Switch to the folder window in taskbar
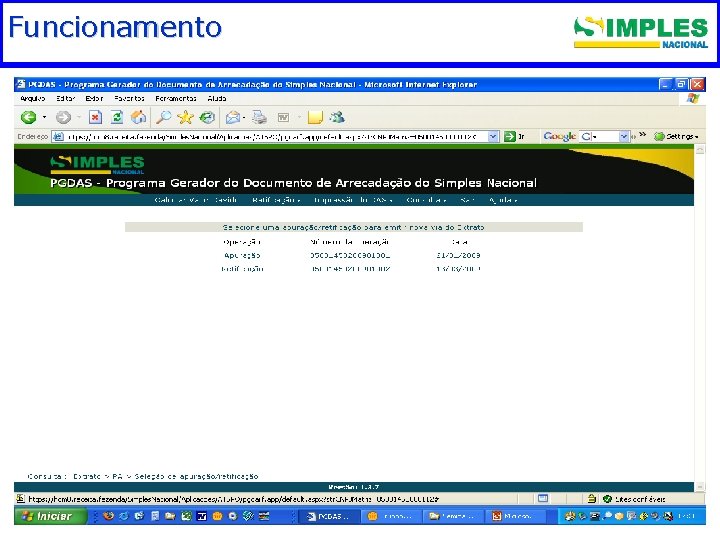720x540 pixels. tap(452, 516)
